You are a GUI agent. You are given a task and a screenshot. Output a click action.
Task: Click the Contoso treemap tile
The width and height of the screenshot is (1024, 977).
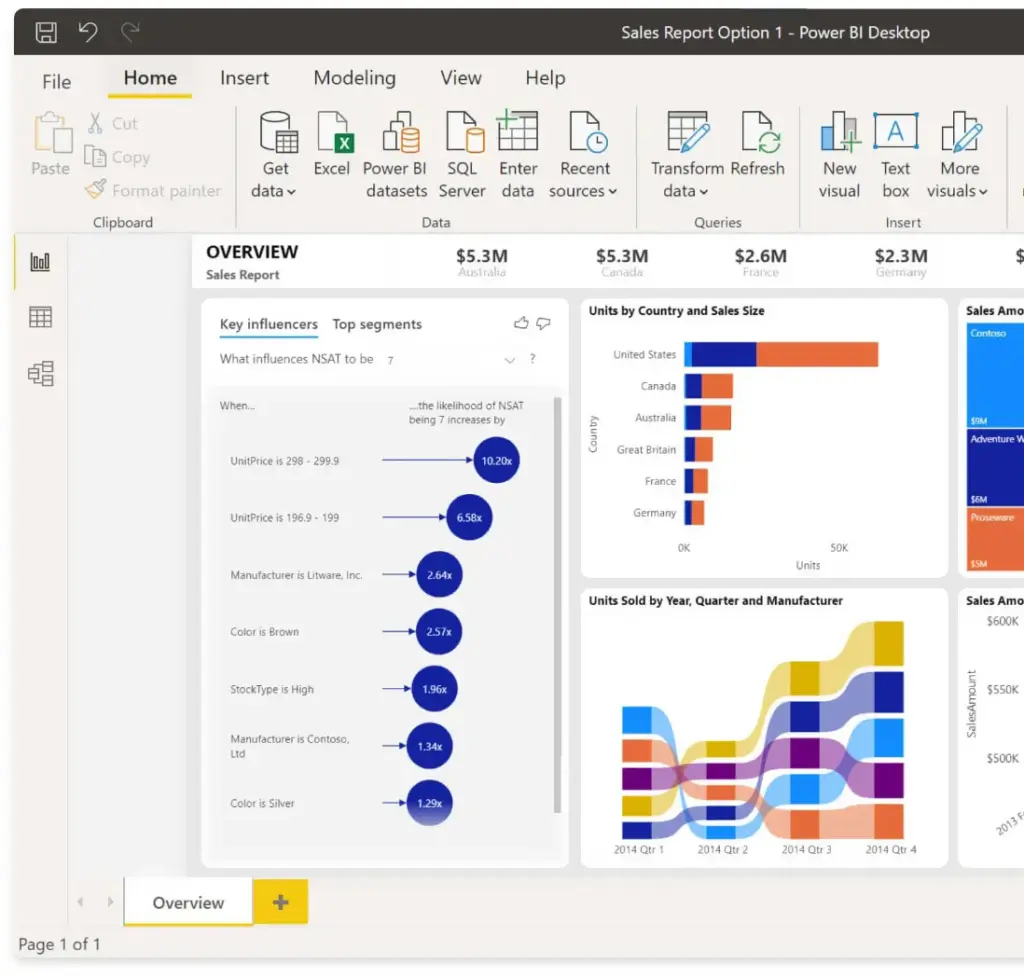point(995,375)
